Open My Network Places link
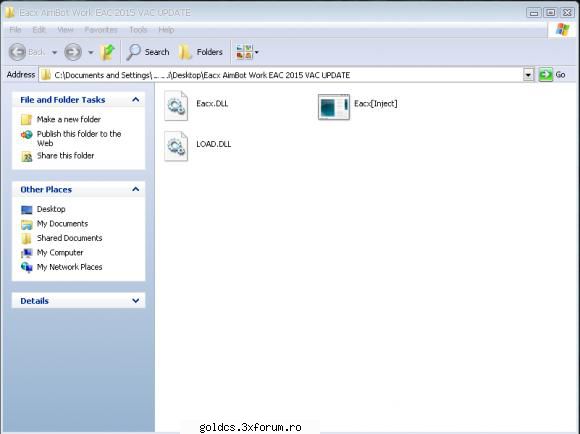 [x=70, y=267]
